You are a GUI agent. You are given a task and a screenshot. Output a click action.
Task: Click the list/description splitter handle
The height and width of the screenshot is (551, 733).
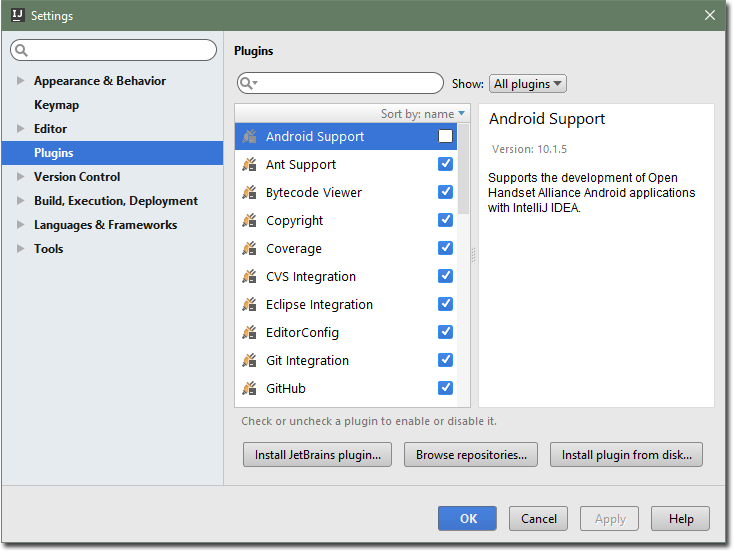point(474,255)
